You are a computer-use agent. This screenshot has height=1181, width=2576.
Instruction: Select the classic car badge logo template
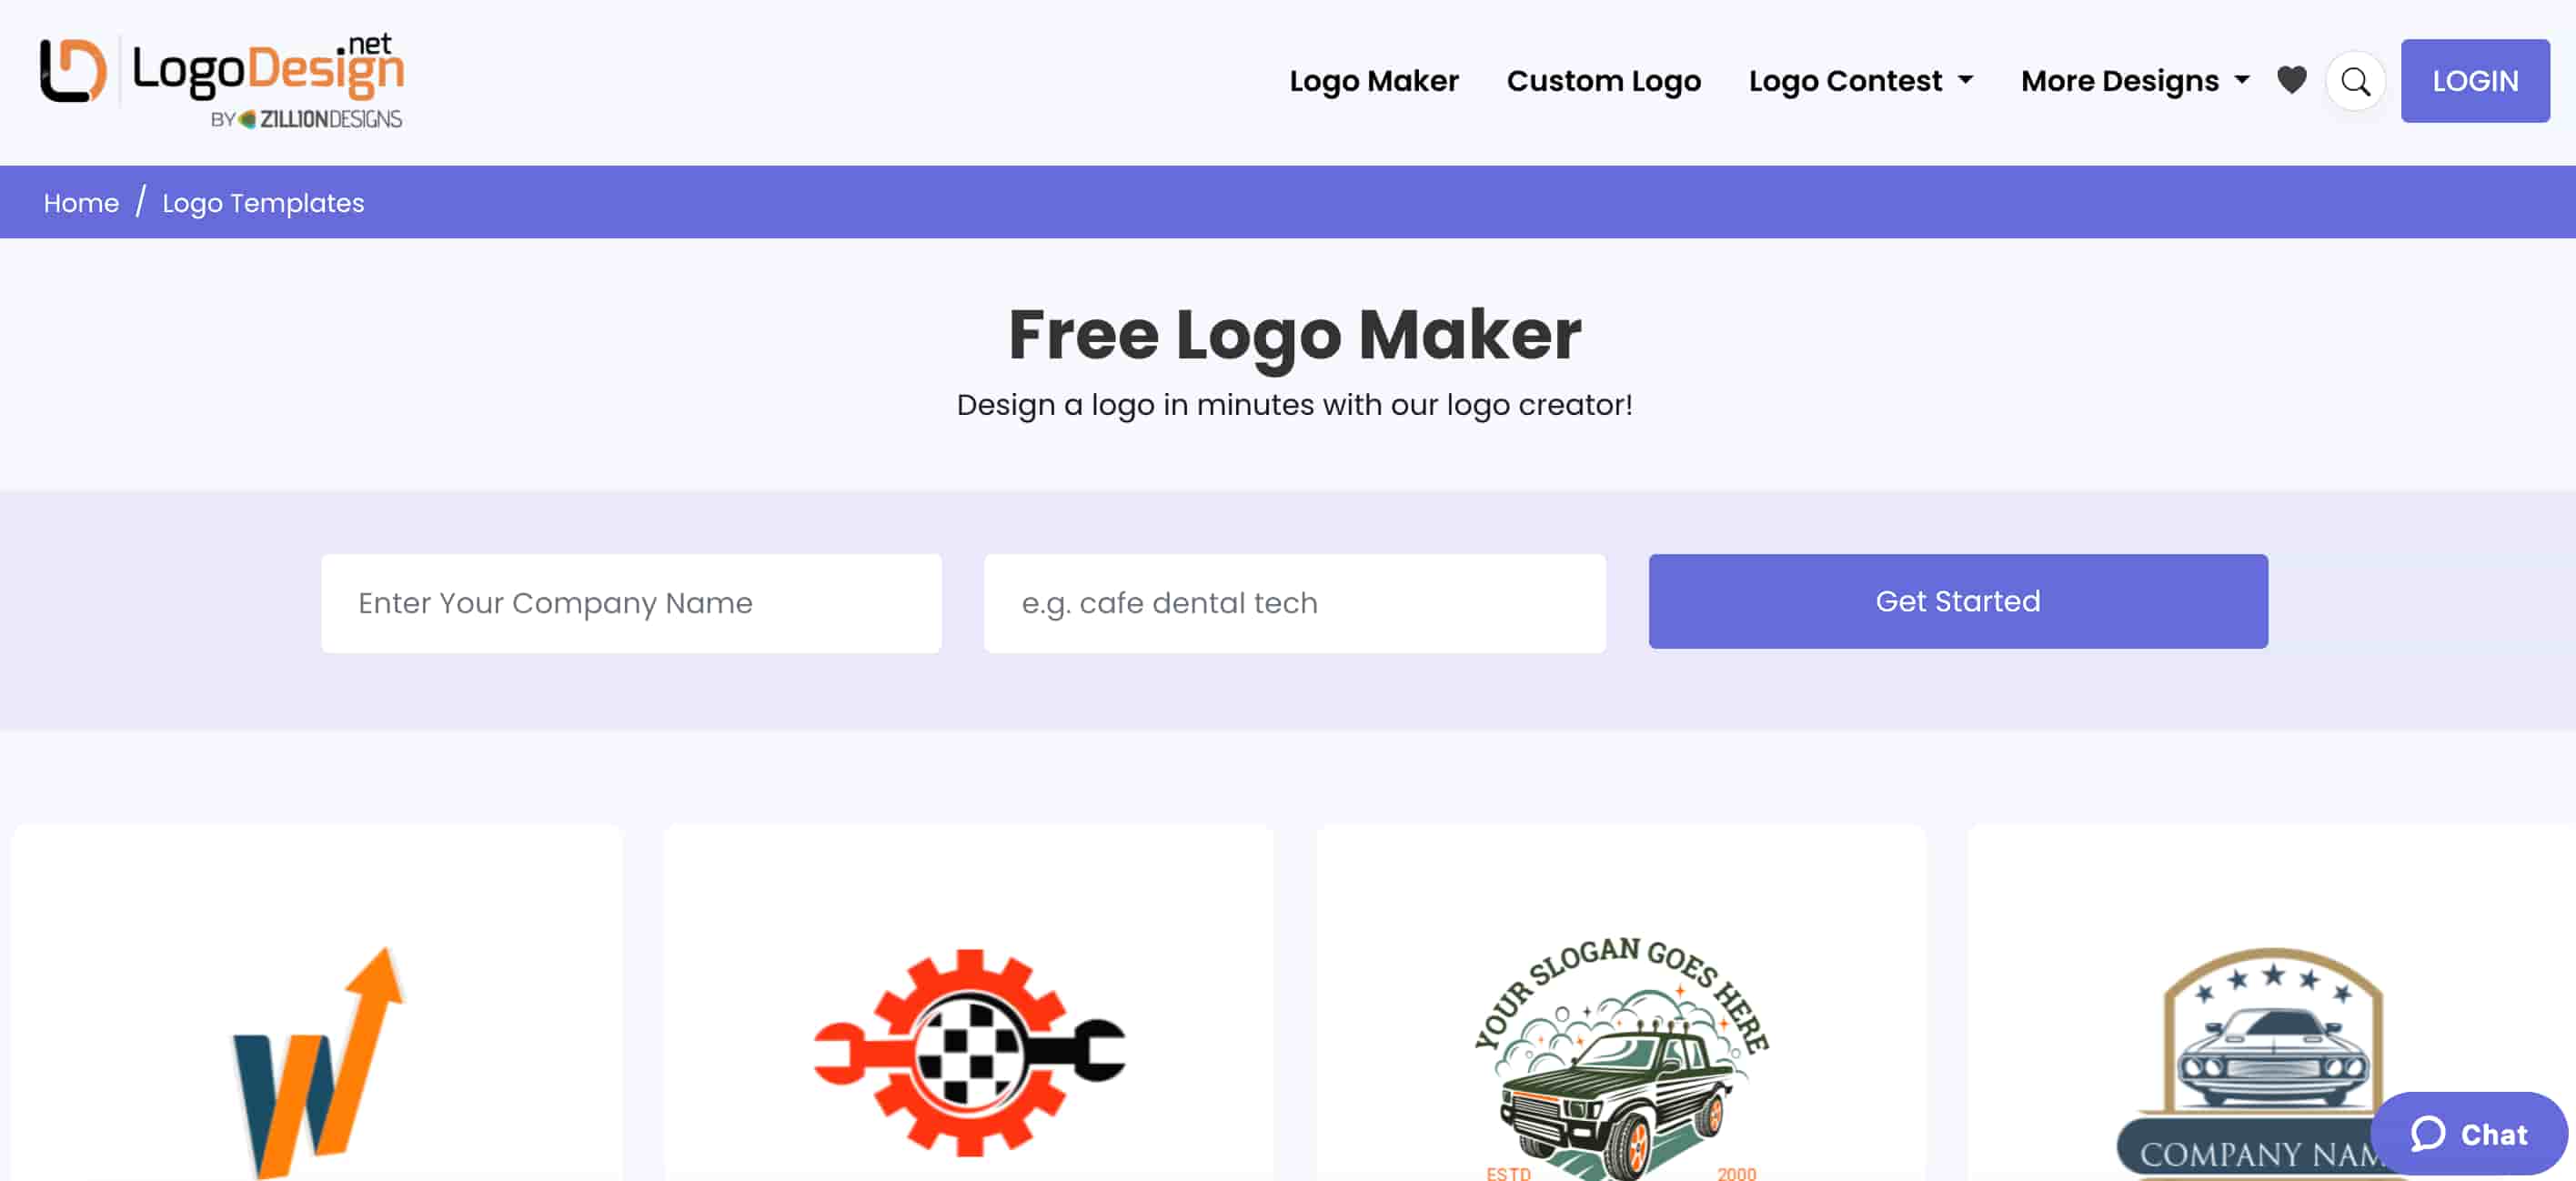2271,1003
